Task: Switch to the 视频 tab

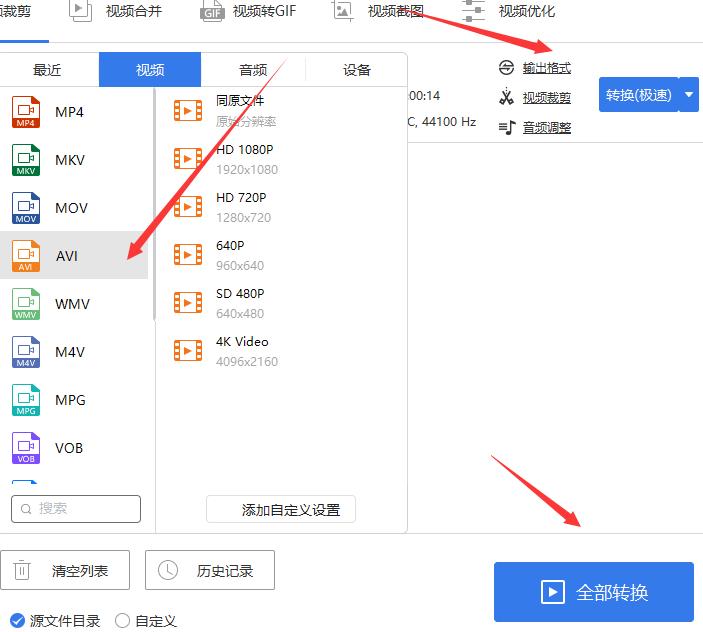Action: pyautogui.click(x=150, y=70)
